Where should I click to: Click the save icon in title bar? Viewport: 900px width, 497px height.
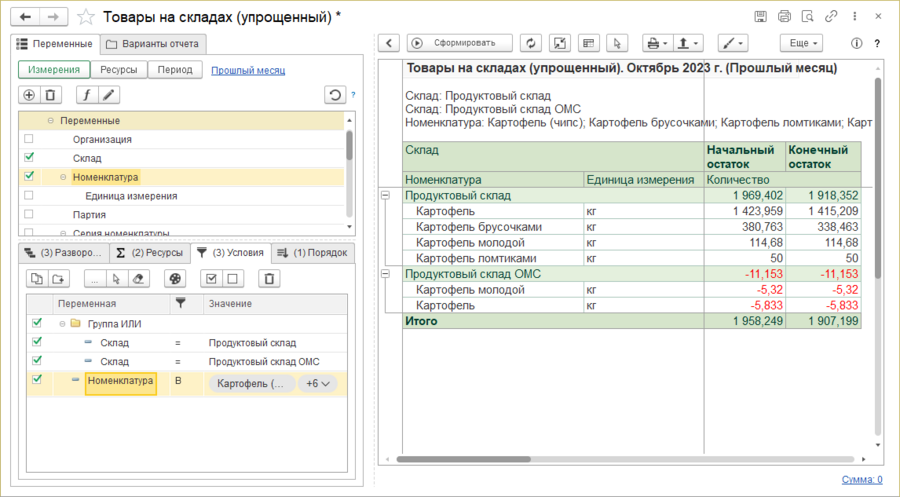pyautogui.click(x=762, y=17)
